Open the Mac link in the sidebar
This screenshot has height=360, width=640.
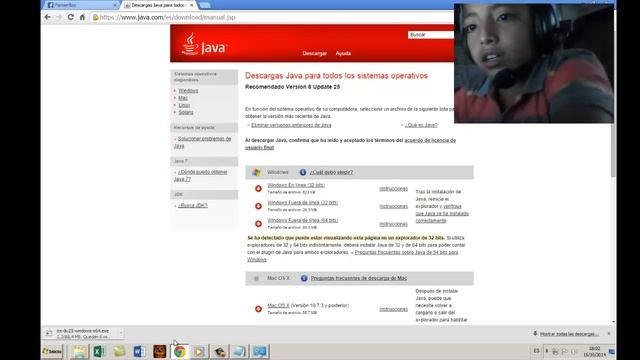point(183,98)
